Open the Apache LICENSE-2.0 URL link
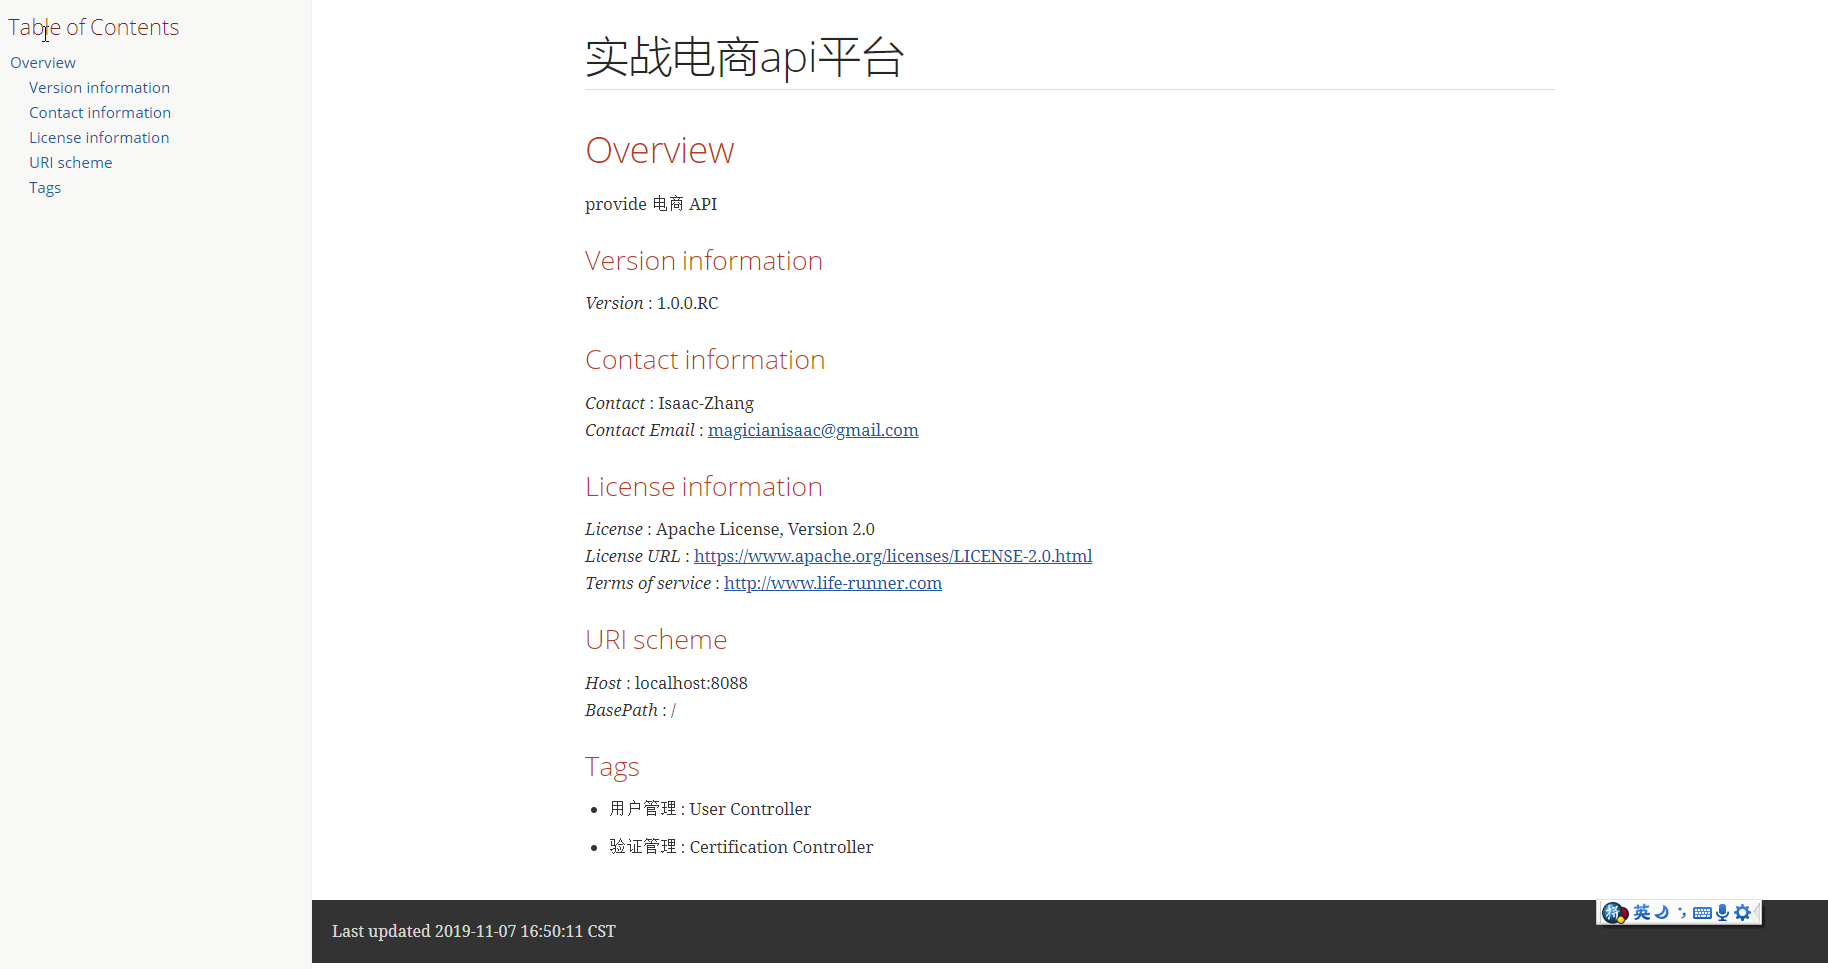 893,556
